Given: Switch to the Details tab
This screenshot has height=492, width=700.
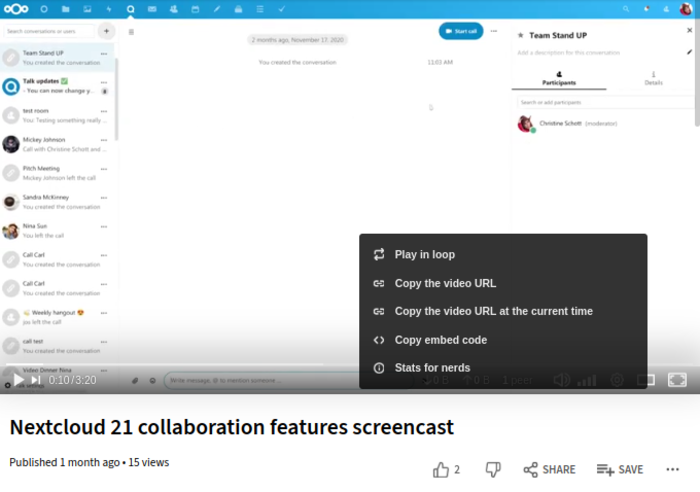Looking at the screenshot, I should tap(653, 79).
